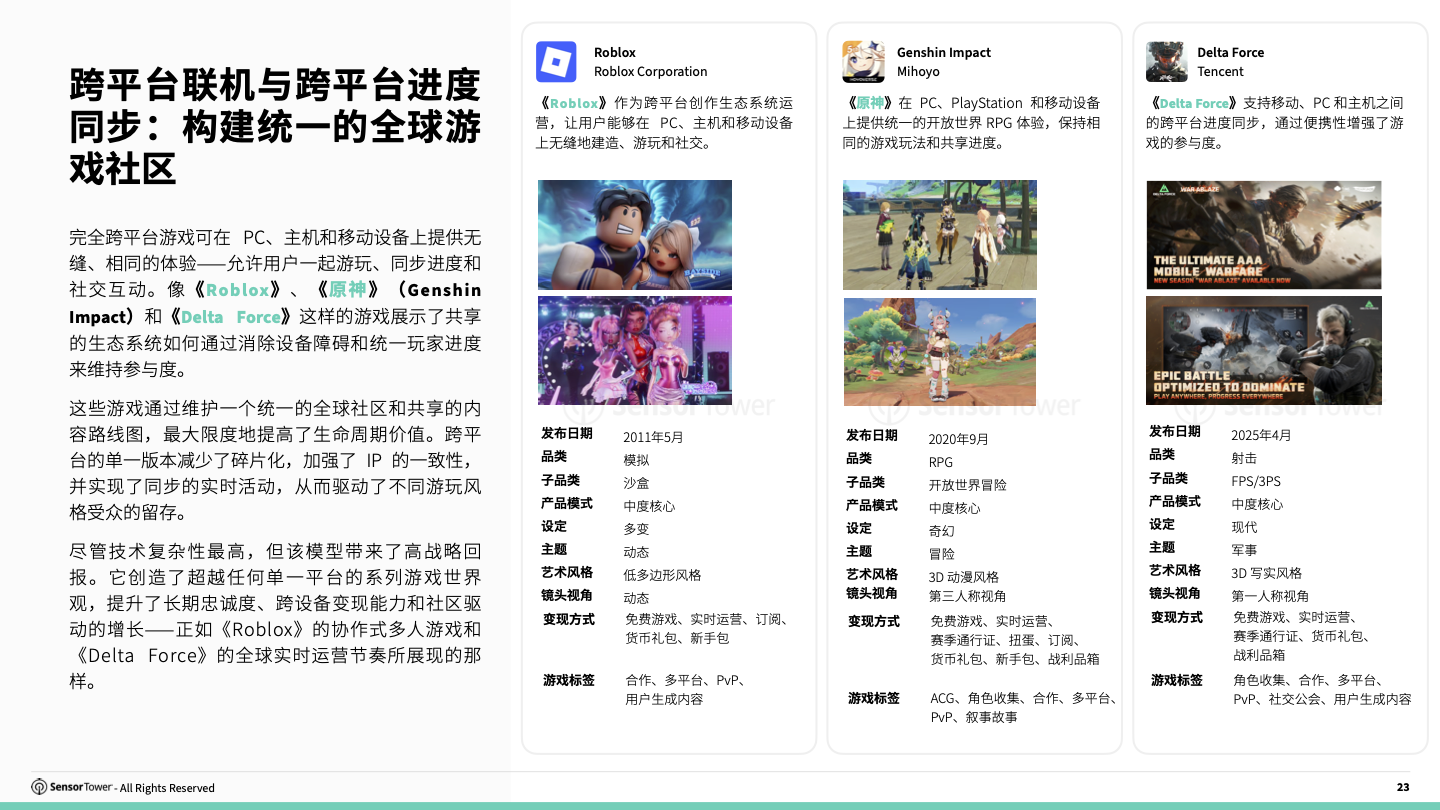1440x810 pixels.
Task: Click the 游戏标签 label in Delta Force card
Action: pyautogui.click(x=1177, y=680)
